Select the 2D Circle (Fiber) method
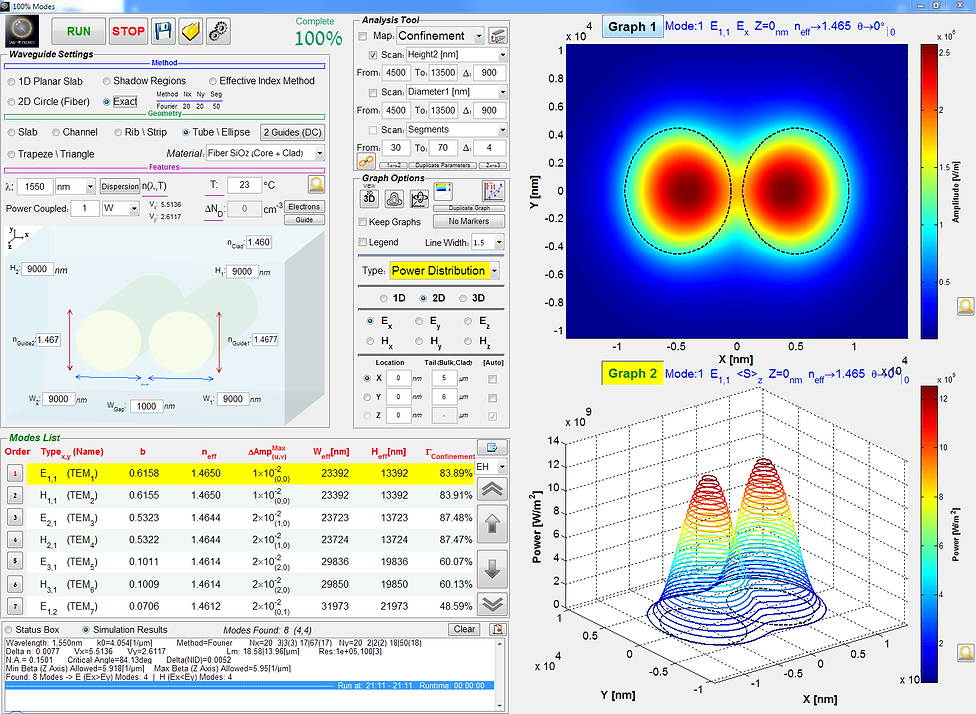976x714 pixels. coord(10,101)
